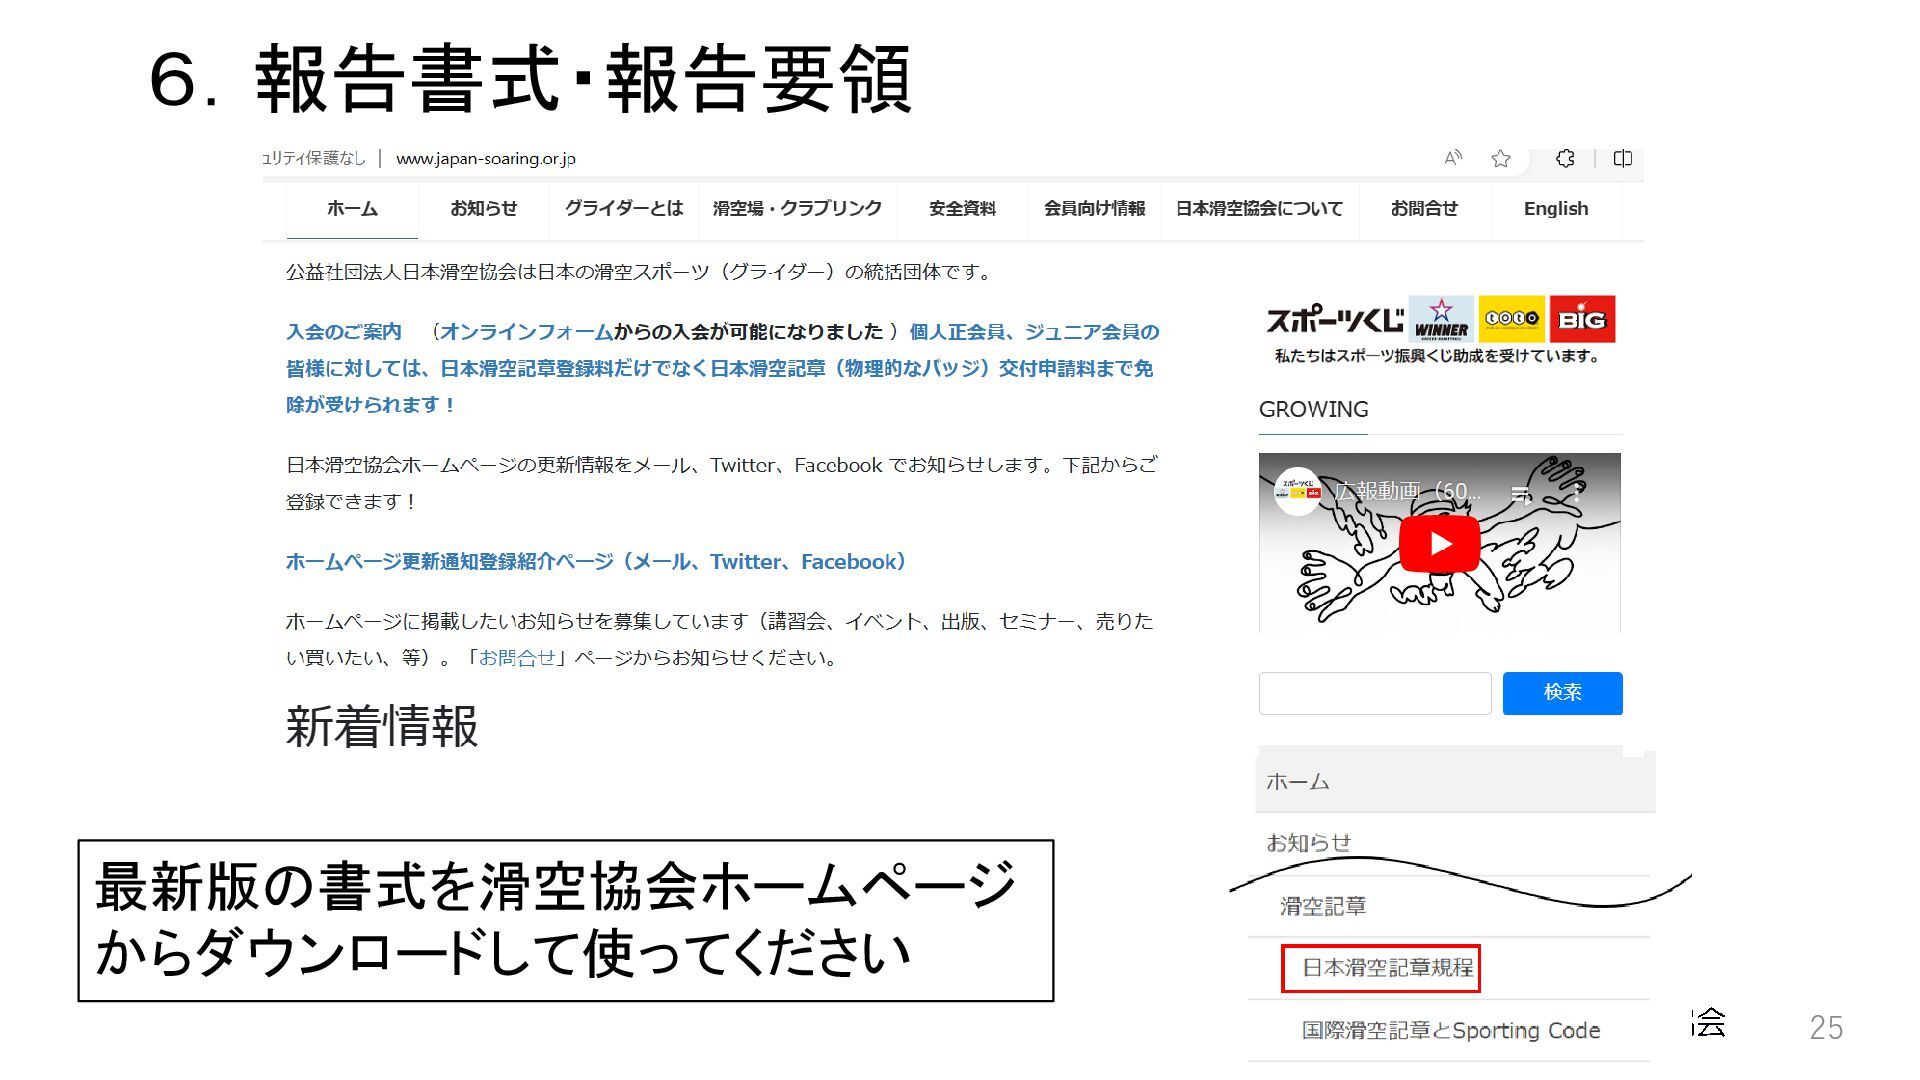This screenshot has height=1080, width=1920.
Task: Click the read aloud icon in address bar
Action: [1453, 158]
